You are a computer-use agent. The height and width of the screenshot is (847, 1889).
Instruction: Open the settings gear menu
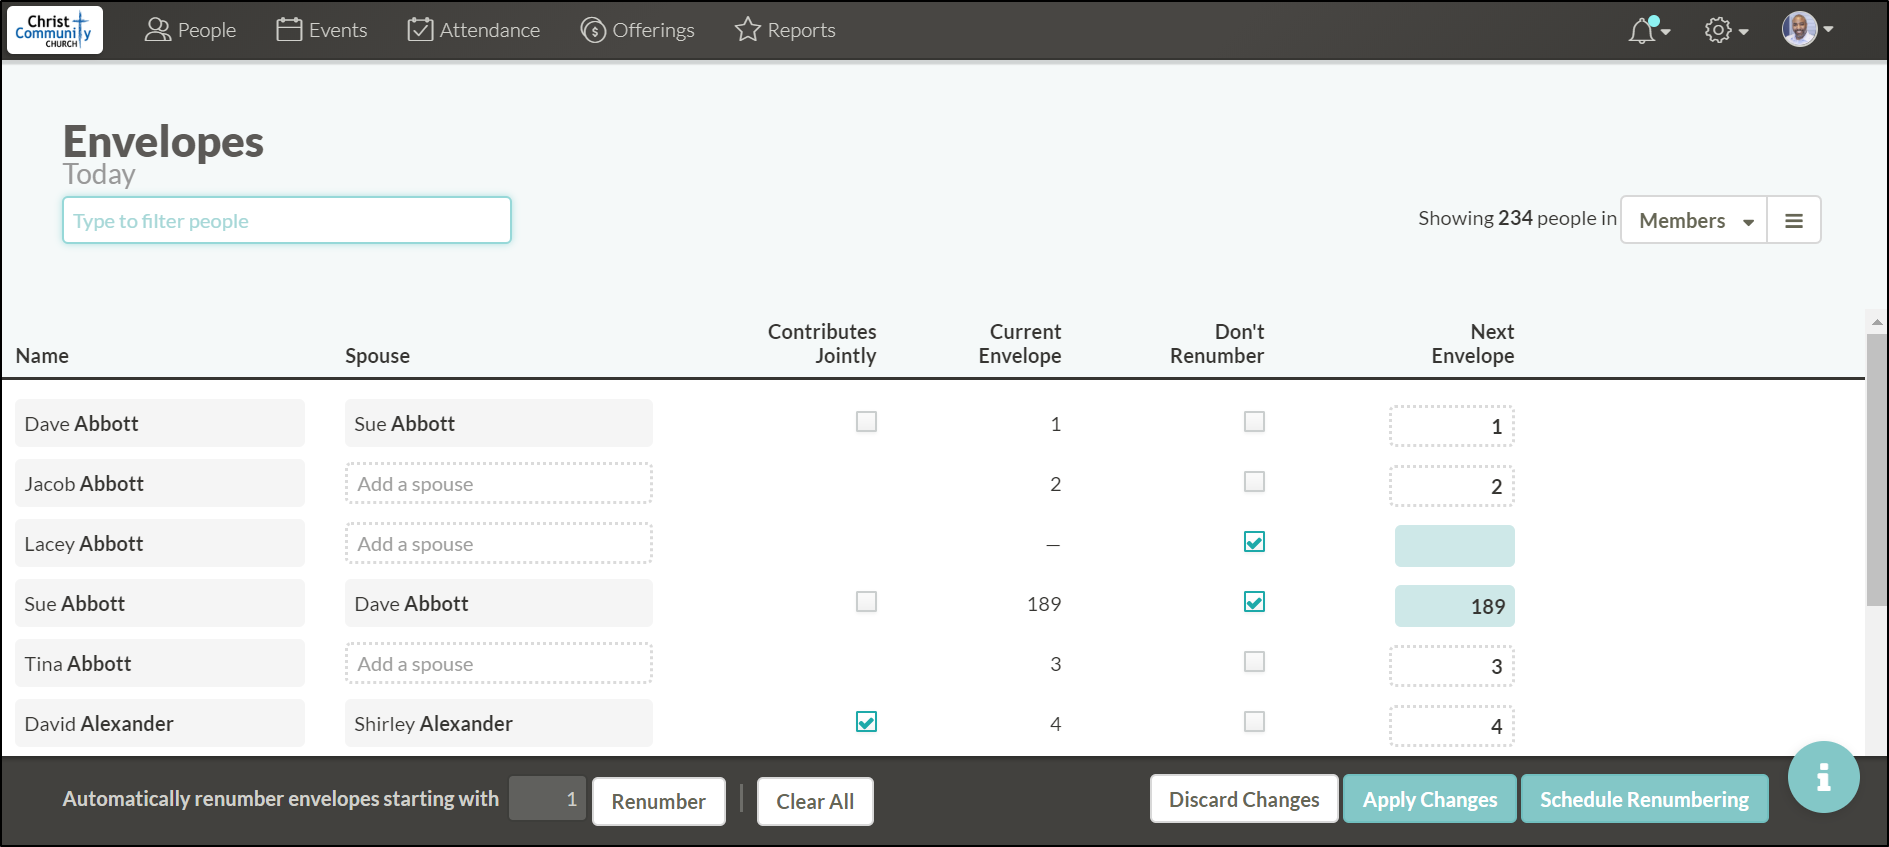click(x=1717, y=30)
